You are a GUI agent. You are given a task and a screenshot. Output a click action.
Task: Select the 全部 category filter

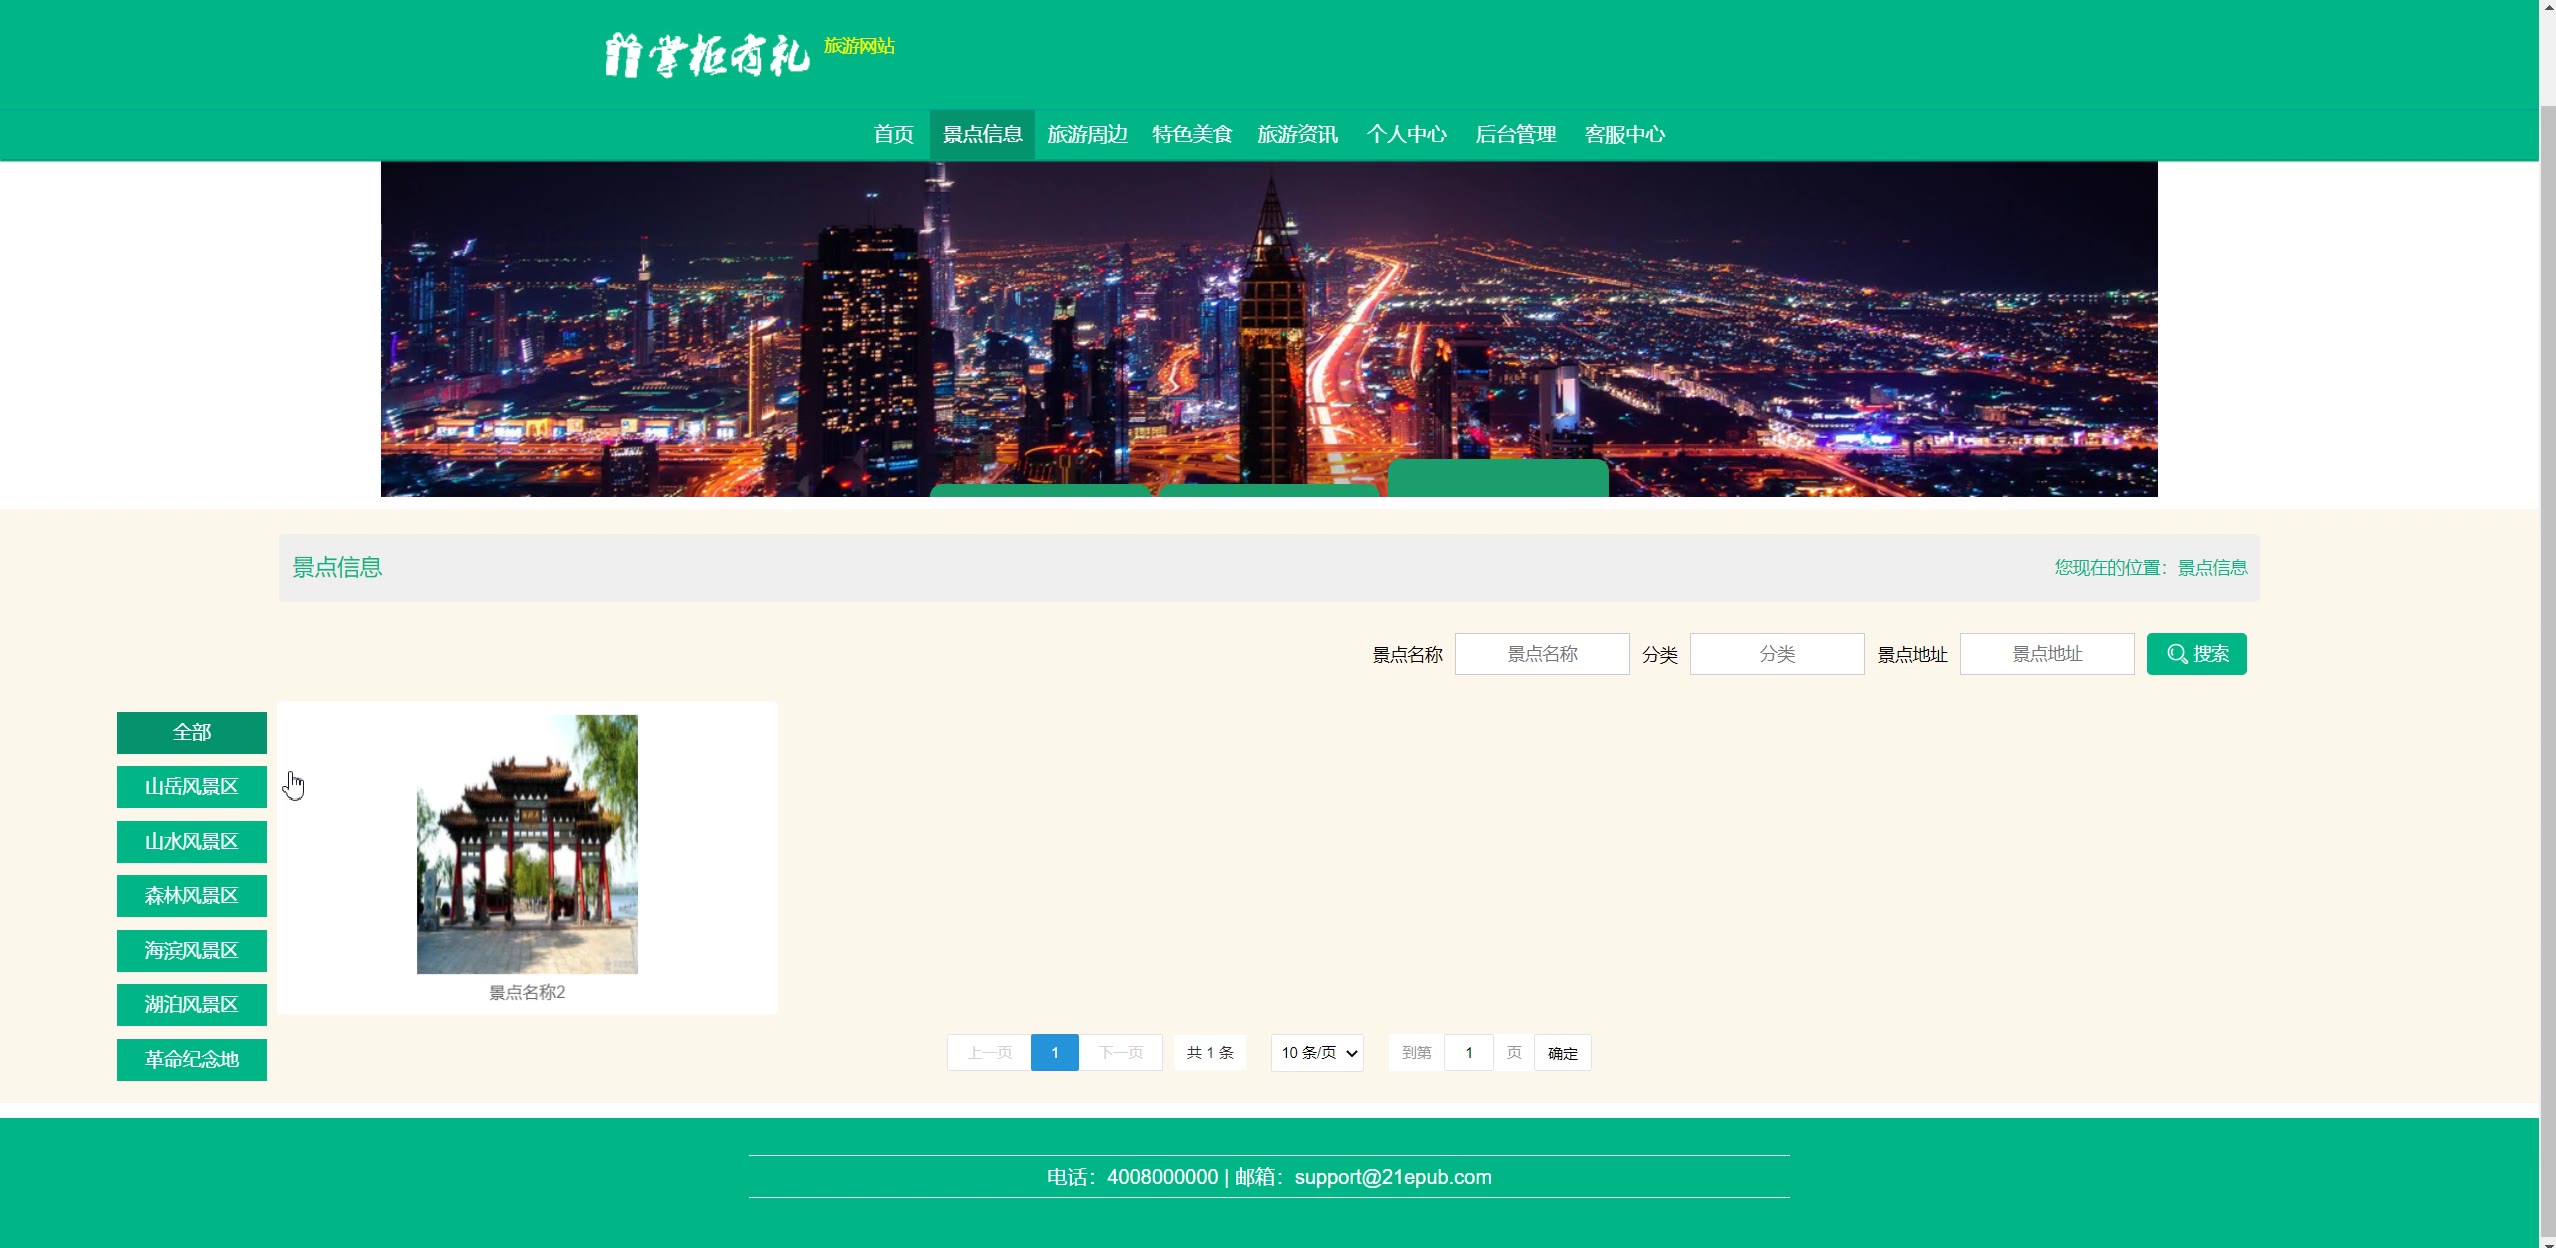coord(191,733)
